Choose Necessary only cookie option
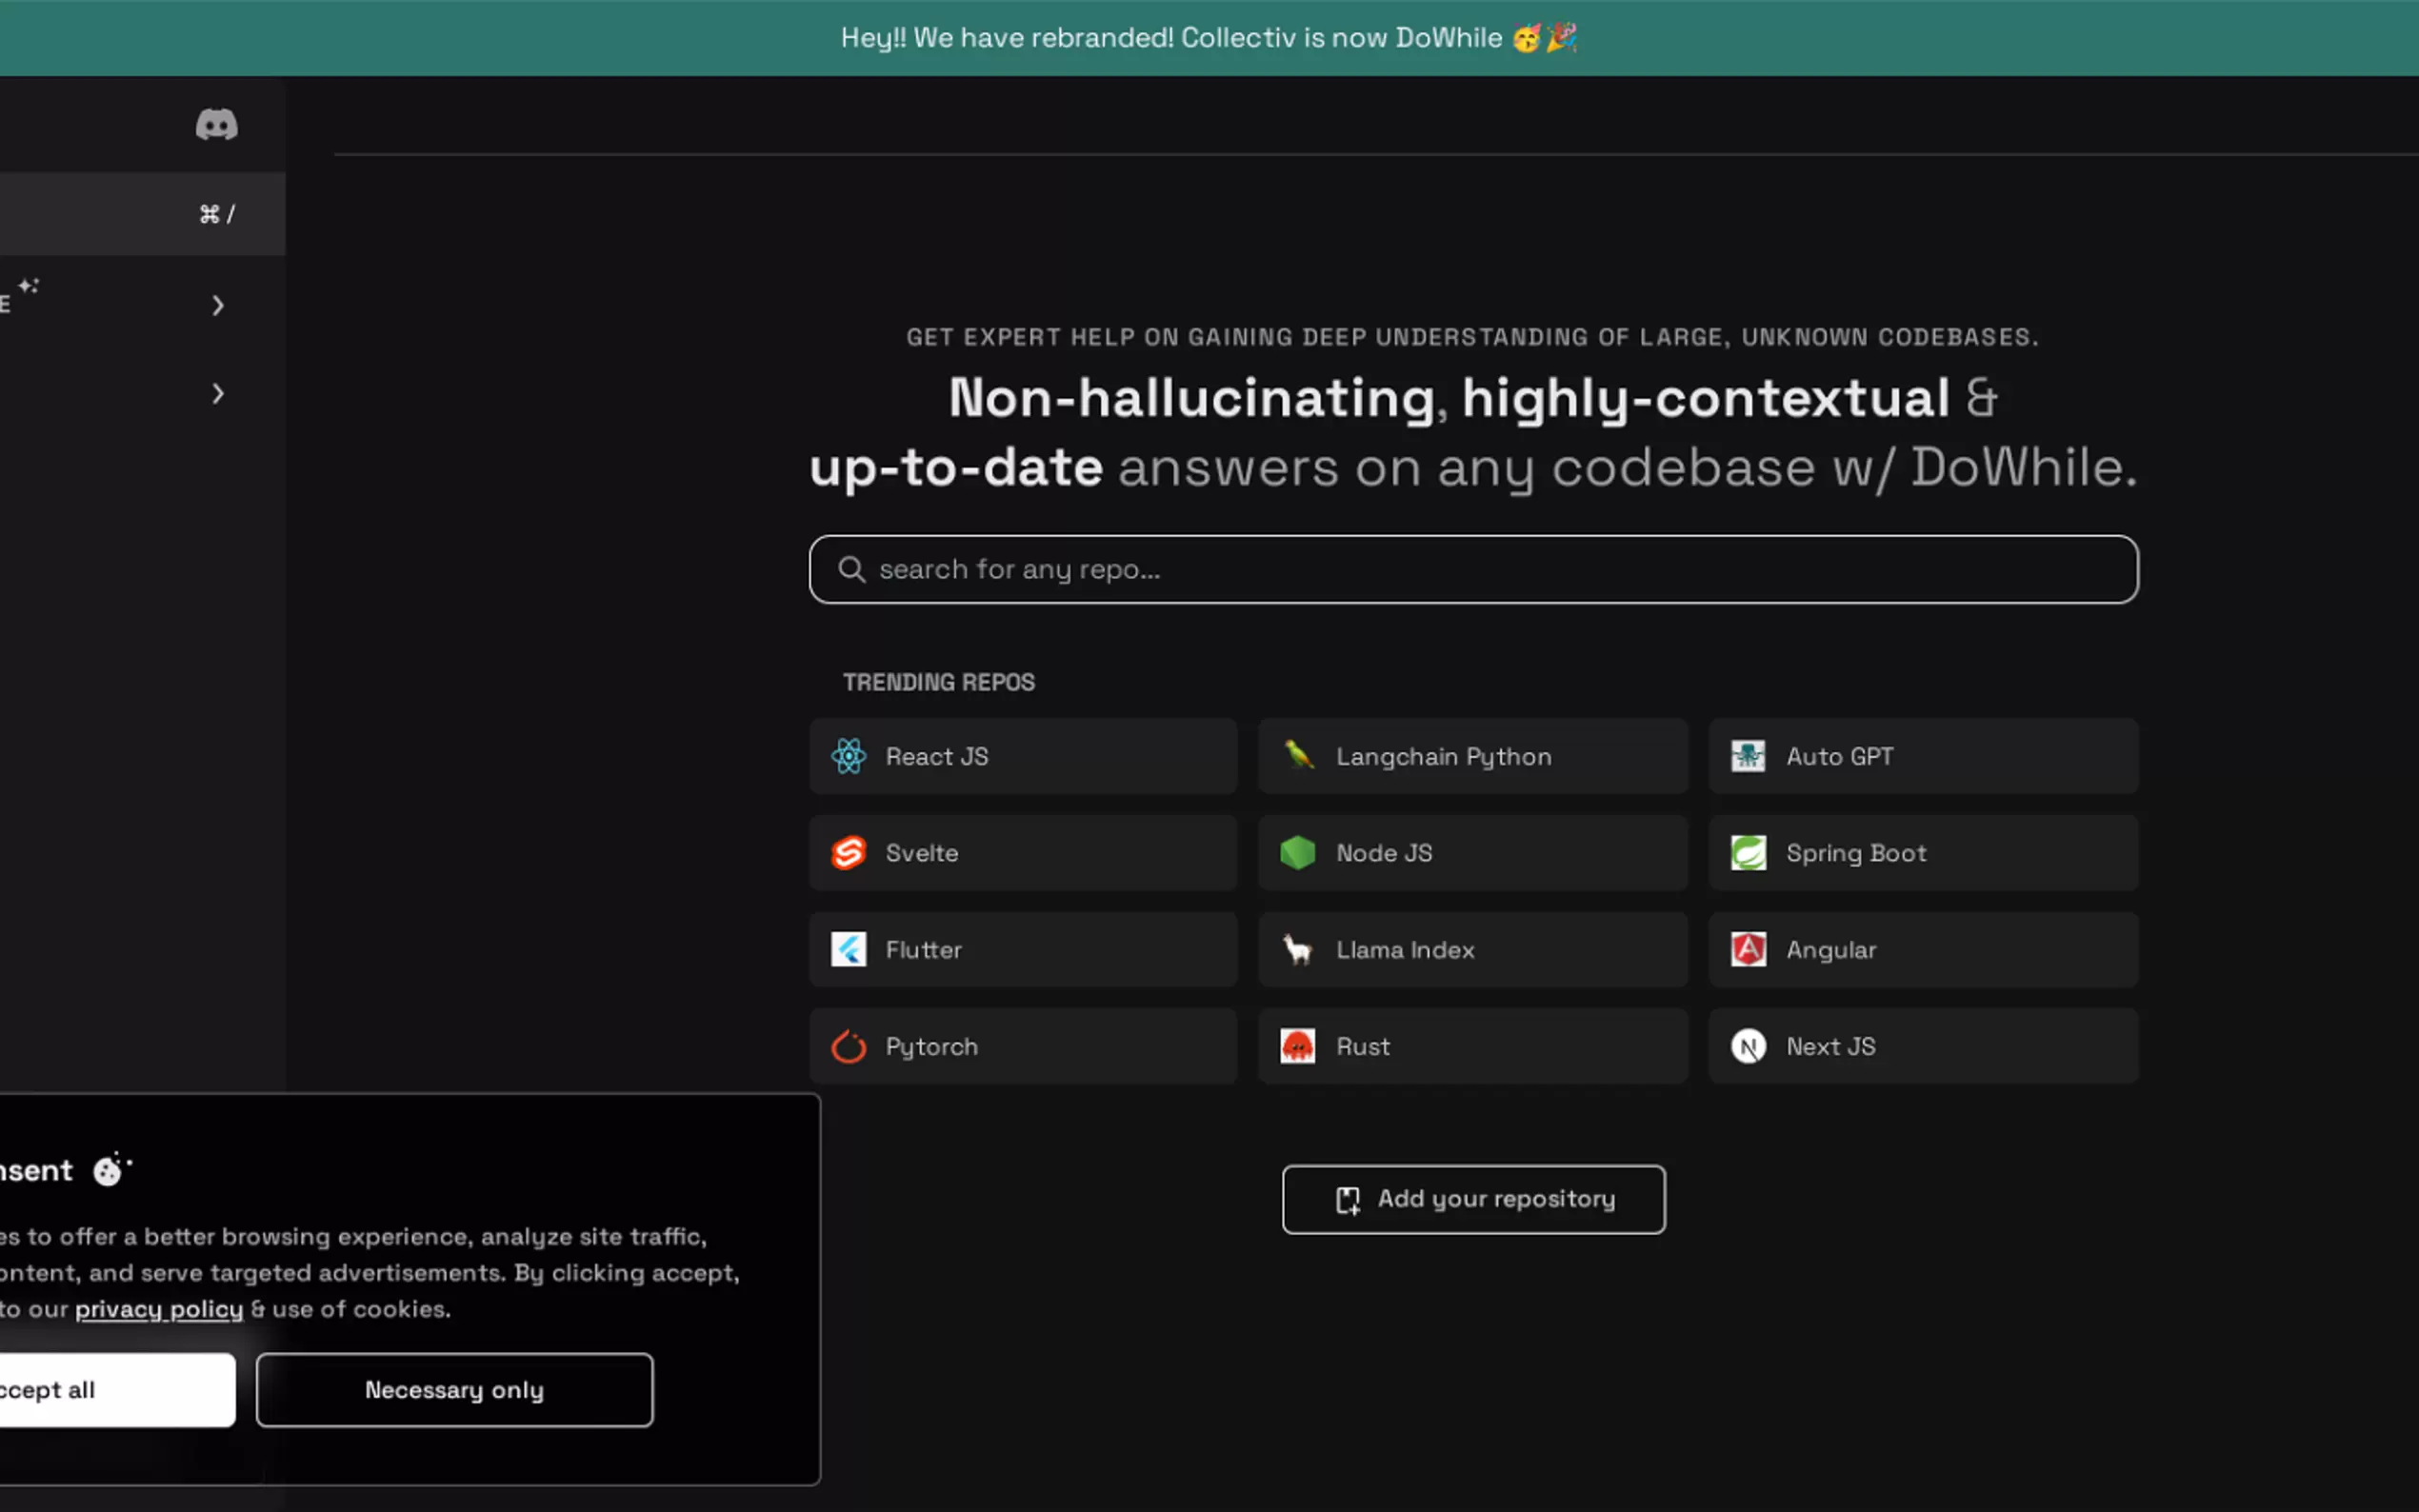 coord(454,1390)
